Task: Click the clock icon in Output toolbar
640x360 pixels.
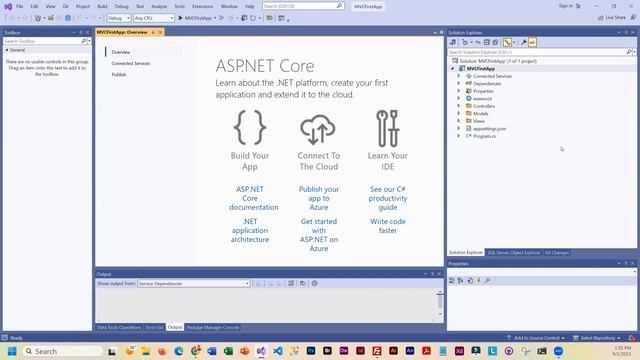Action: point(314,283)
